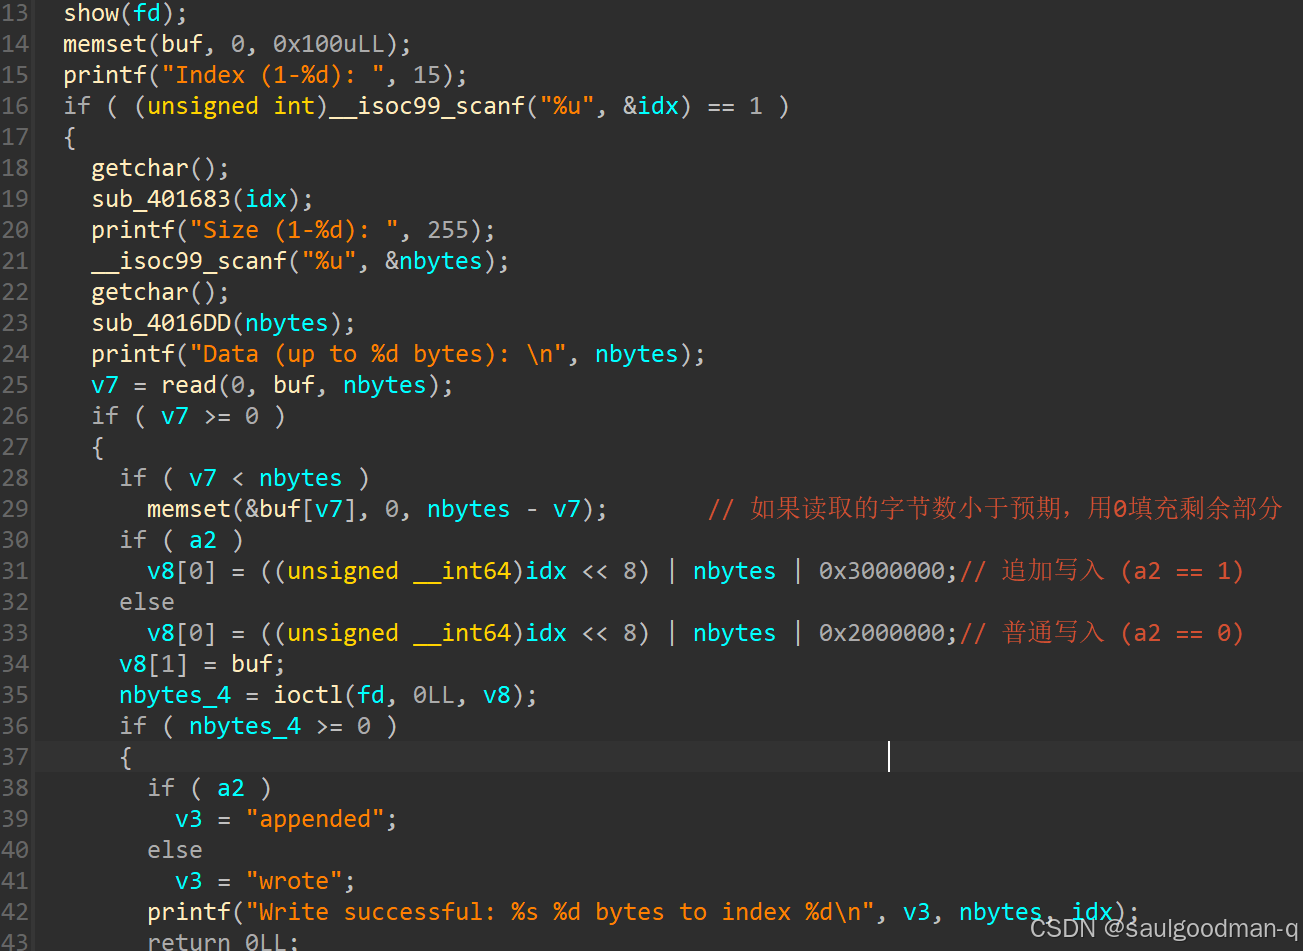Click the Chinese comment on line 29
The width and height of the screenshot is (1303, 951).
pyautogui.click(x=995, y=509)
